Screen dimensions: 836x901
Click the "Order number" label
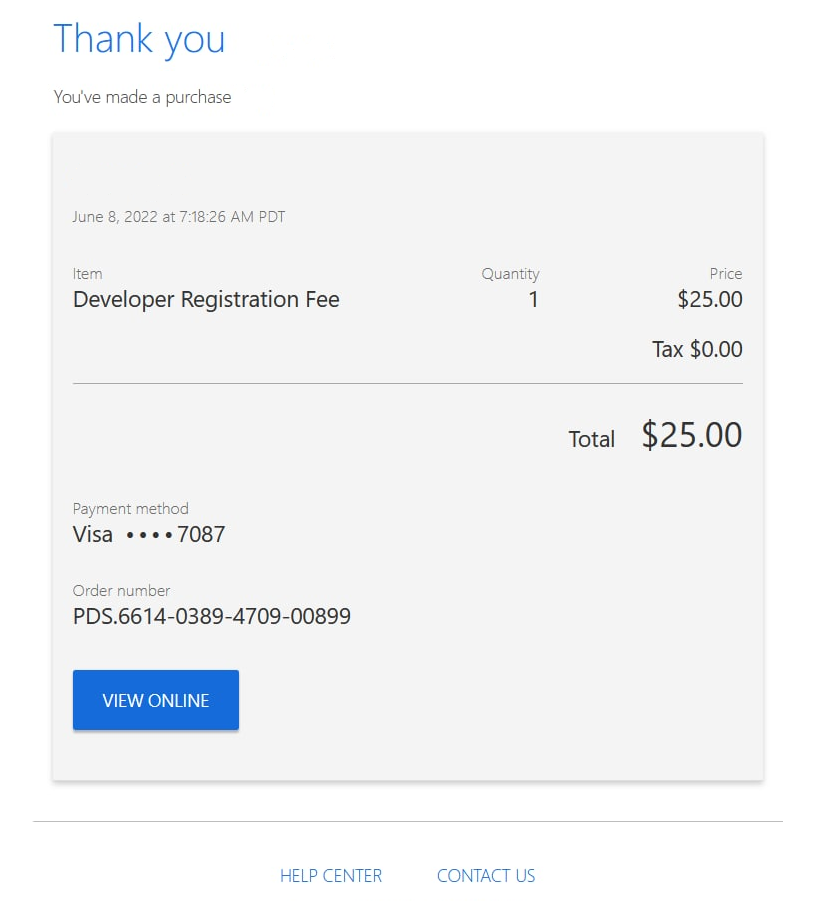[x=122, y=591]
